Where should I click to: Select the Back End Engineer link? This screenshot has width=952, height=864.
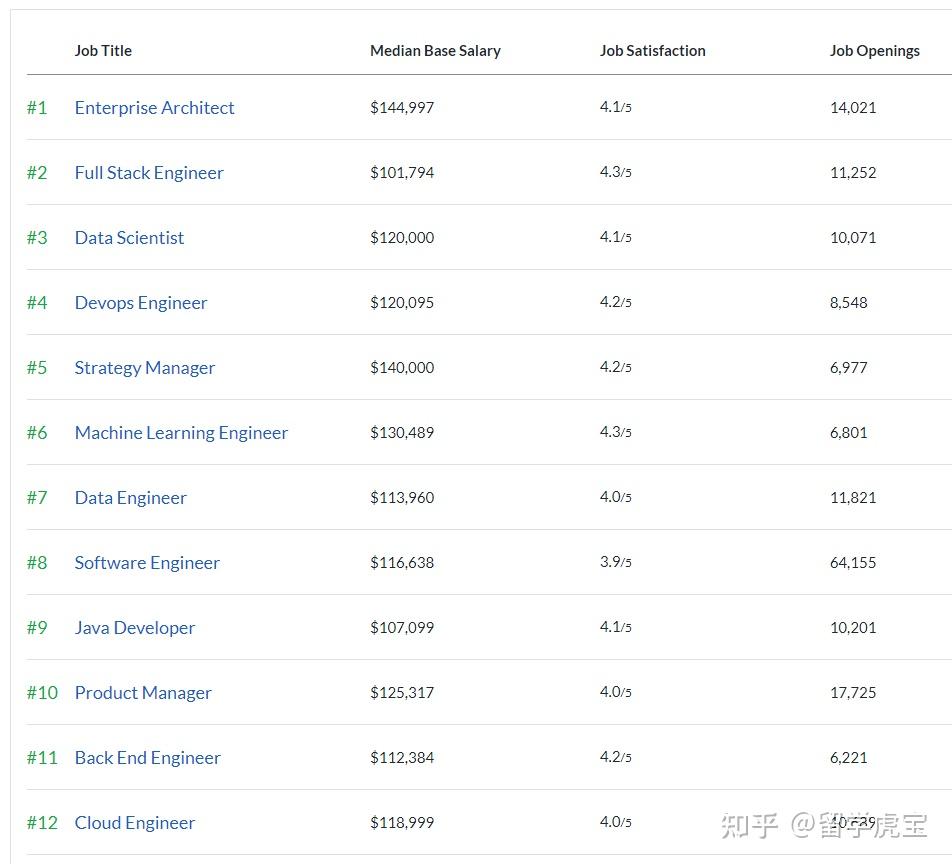coord(147,758)
